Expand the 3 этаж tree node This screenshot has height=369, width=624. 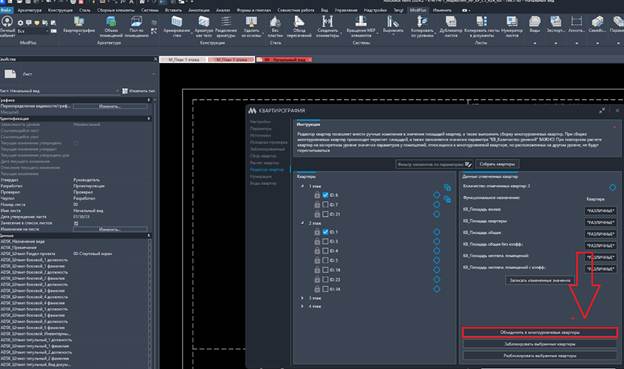pos(302,298)
